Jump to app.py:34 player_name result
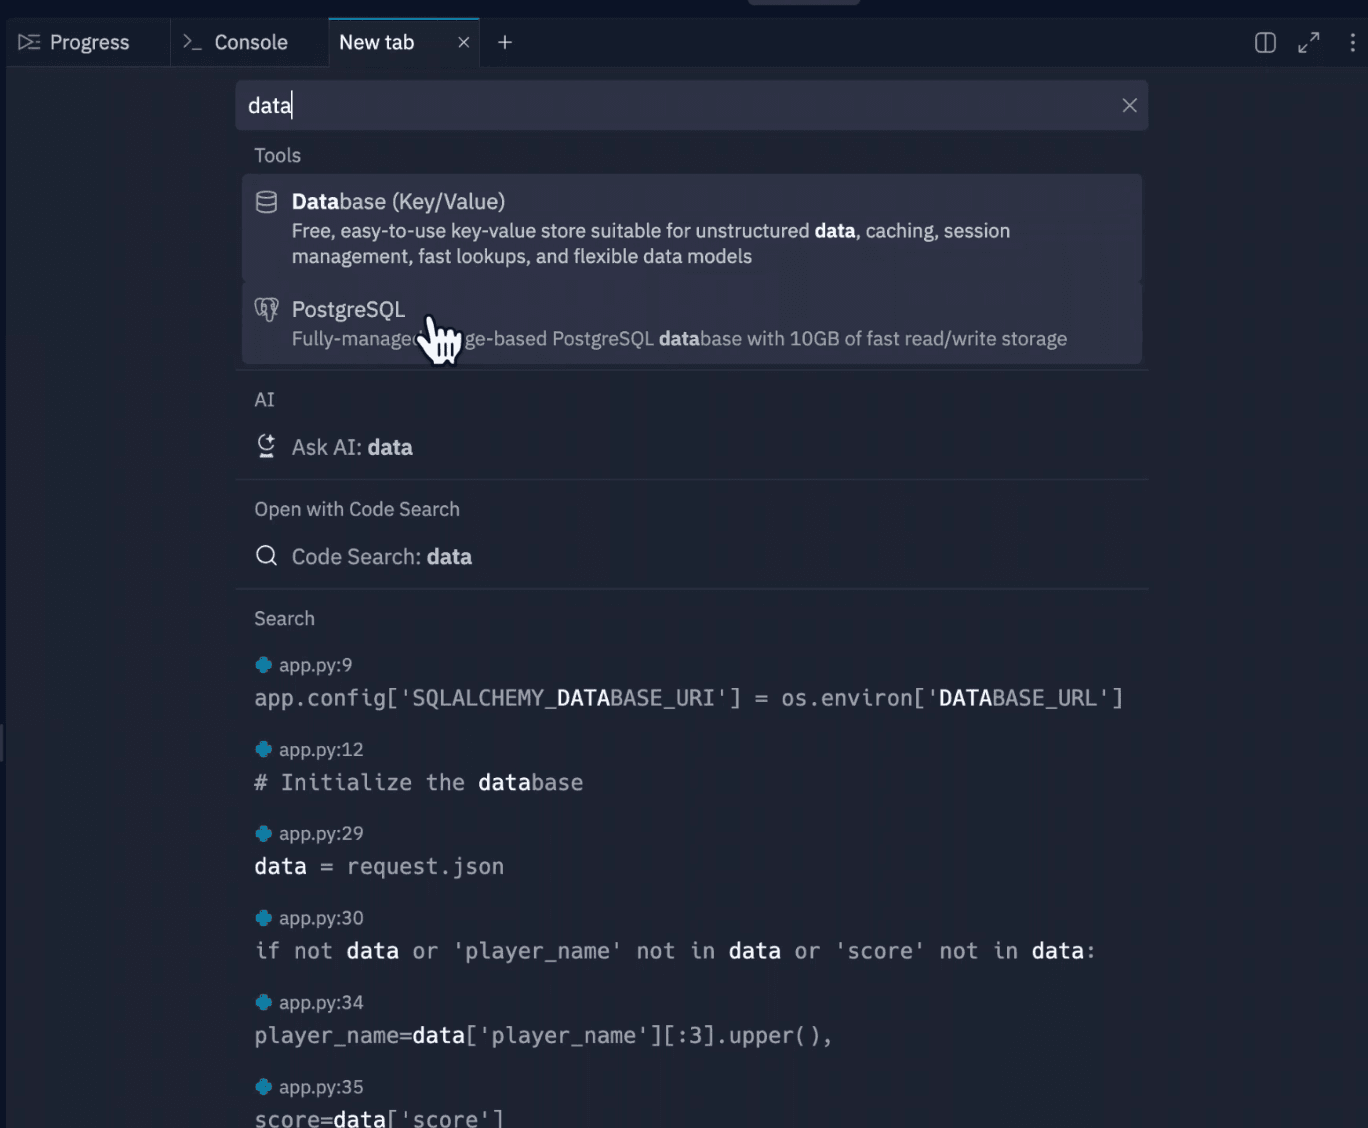 pyautogui.click(x=542, y=1035)
